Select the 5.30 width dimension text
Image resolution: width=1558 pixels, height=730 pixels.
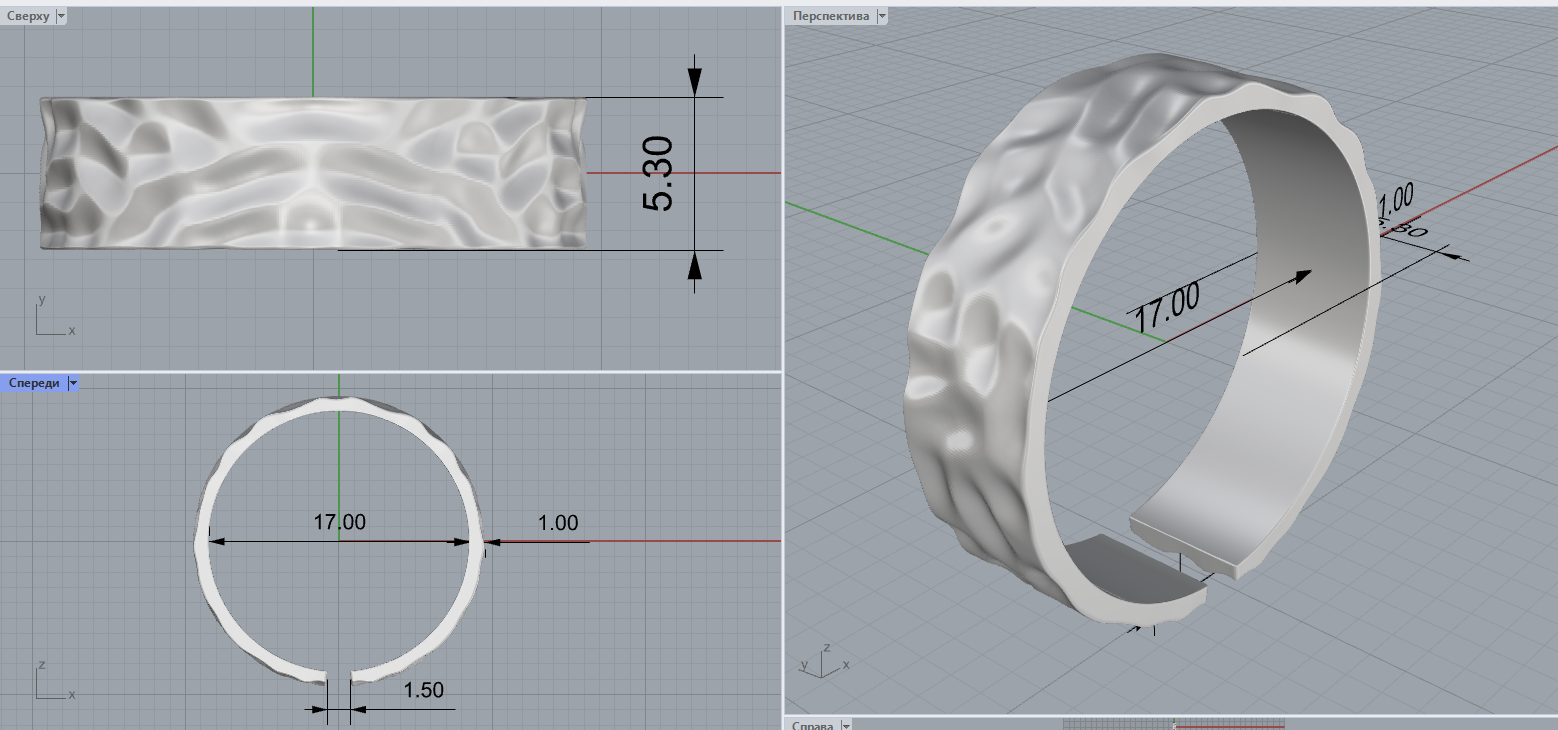click(x=658, y=173)
